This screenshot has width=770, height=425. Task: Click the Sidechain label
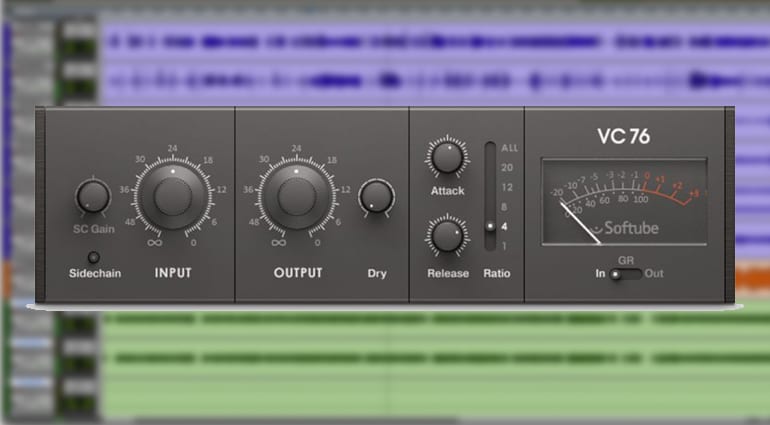(95, 273)
